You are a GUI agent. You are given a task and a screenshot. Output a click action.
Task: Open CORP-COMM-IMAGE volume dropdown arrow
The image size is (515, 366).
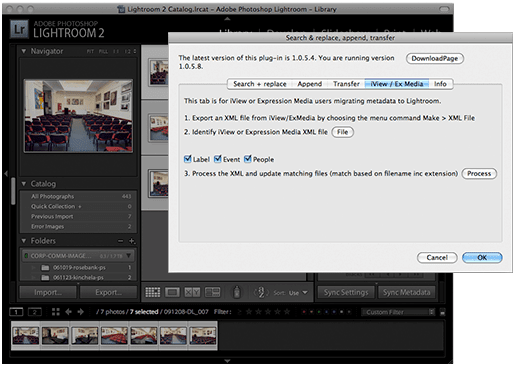(x=129, y=256)
